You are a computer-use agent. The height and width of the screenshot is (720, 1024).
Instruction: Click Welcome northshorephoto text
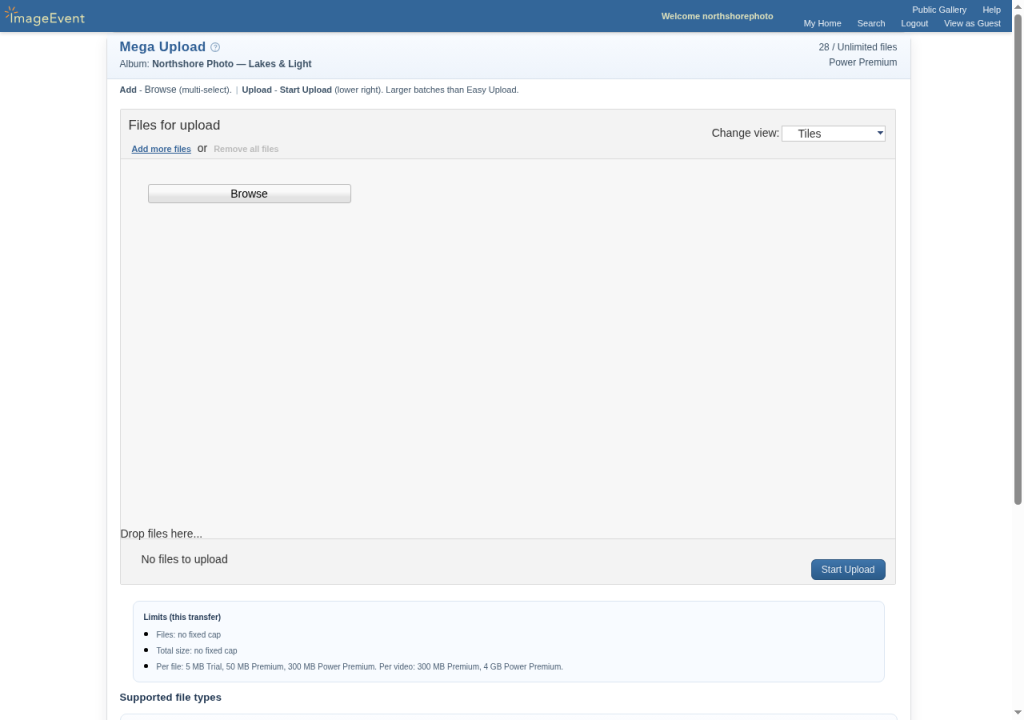[717, 16]
